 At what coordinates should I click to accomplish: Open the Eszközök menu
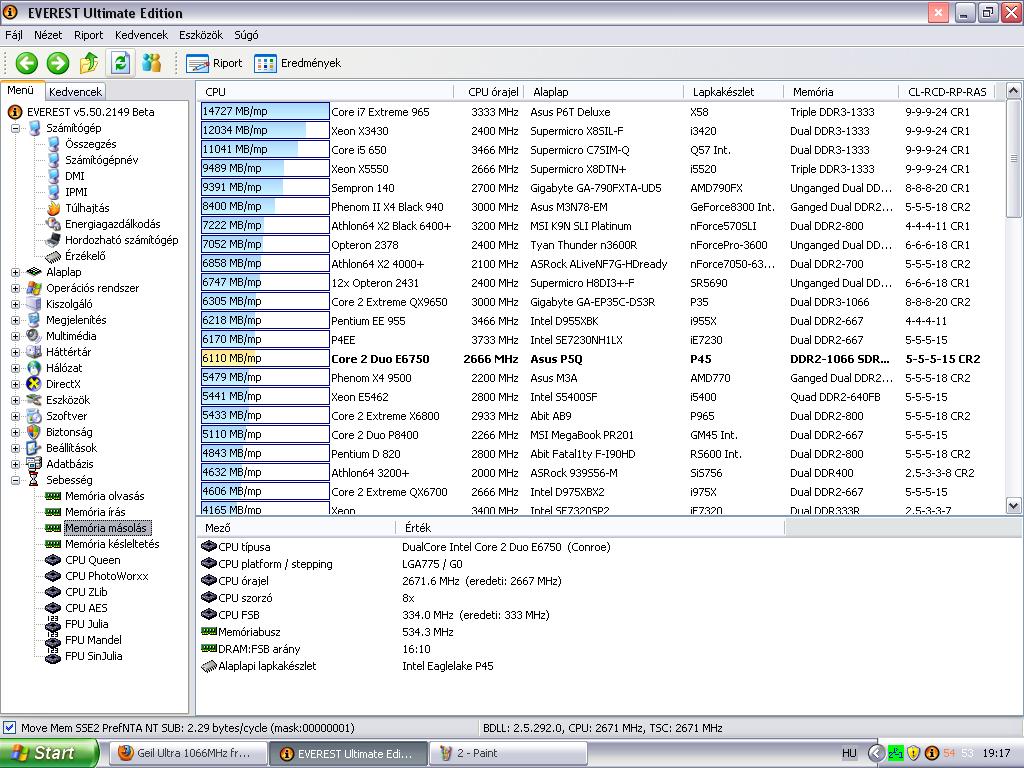[x=201, y=35]
